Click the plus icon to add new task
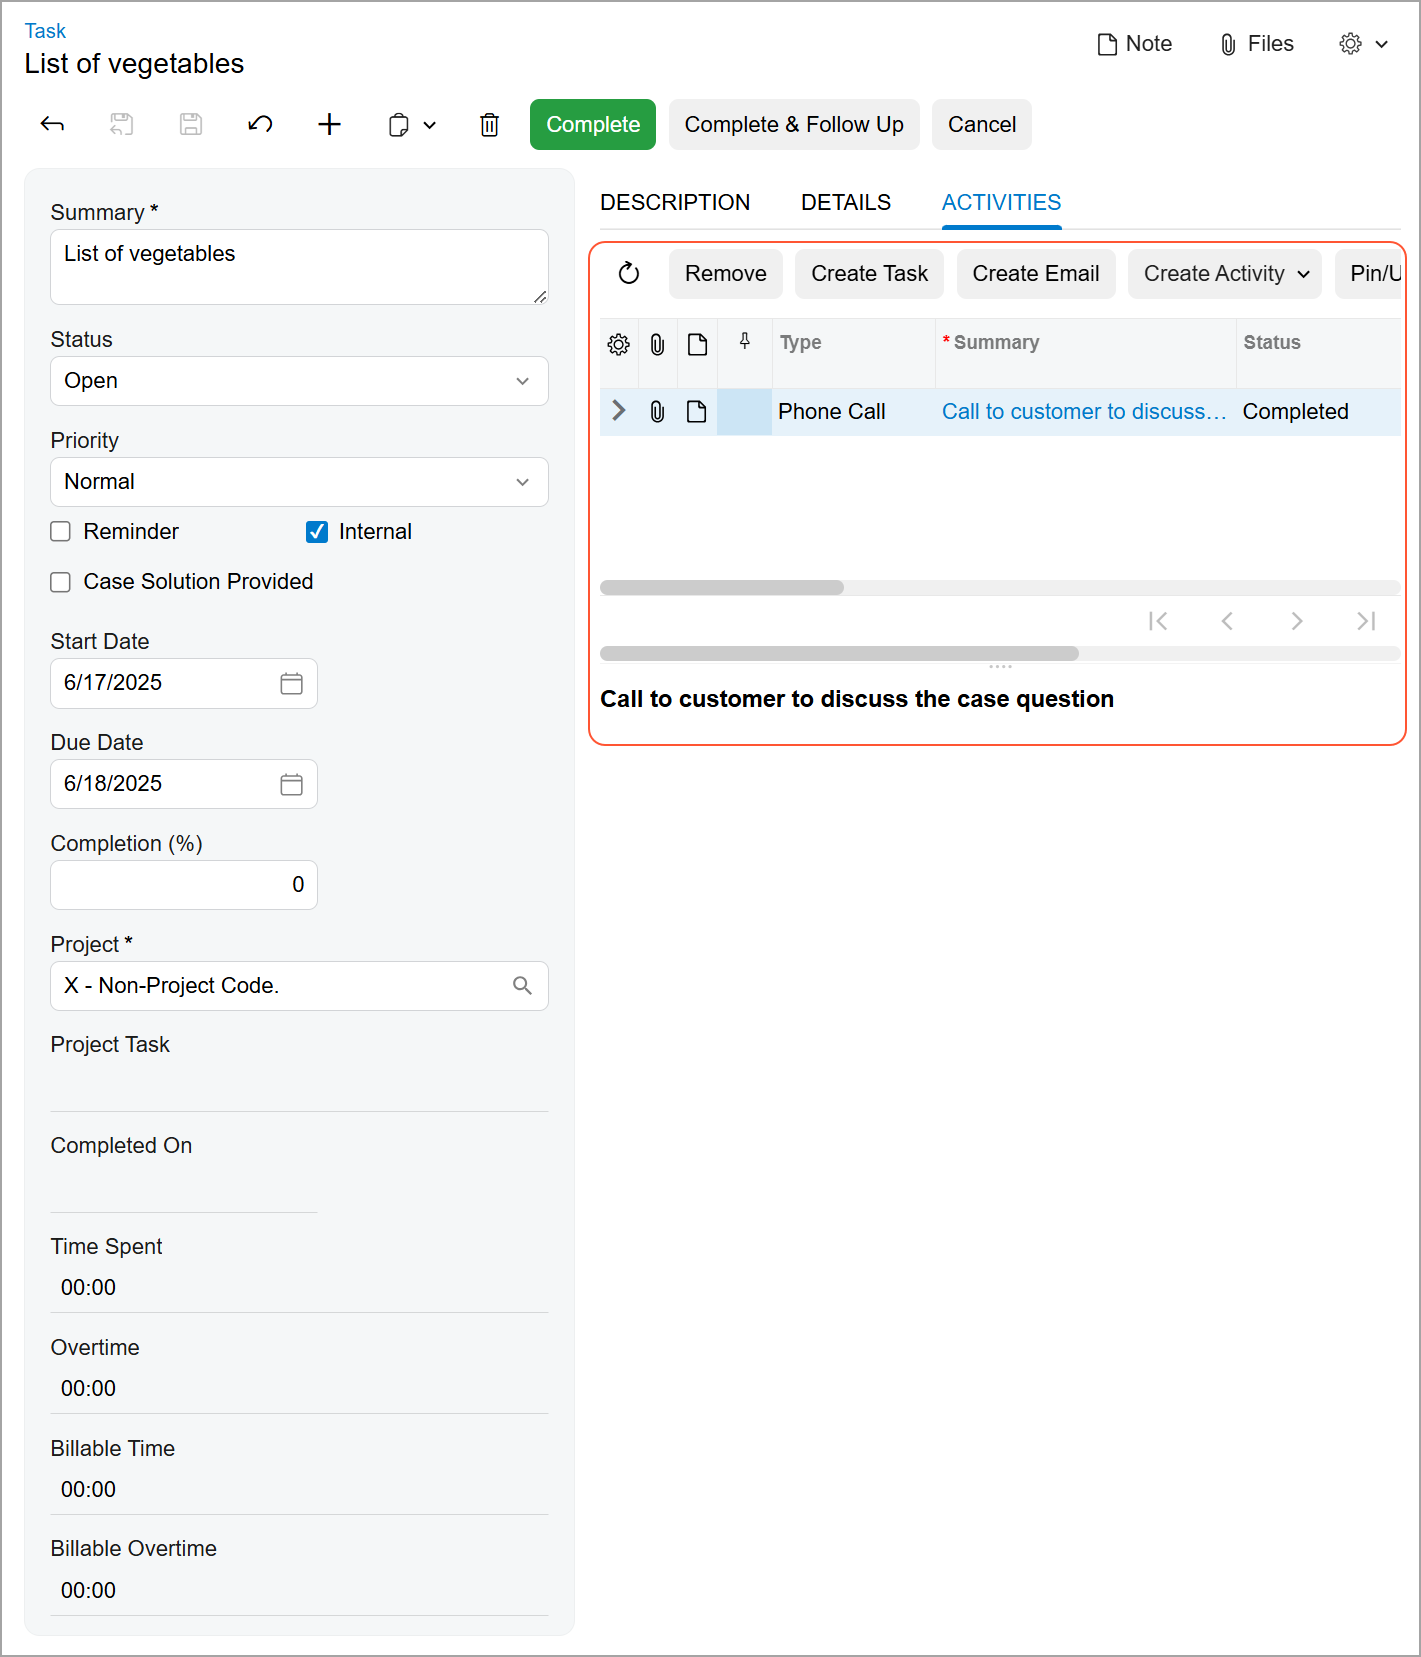This screenshot has height=1657, width=1421. coord(329,124)
